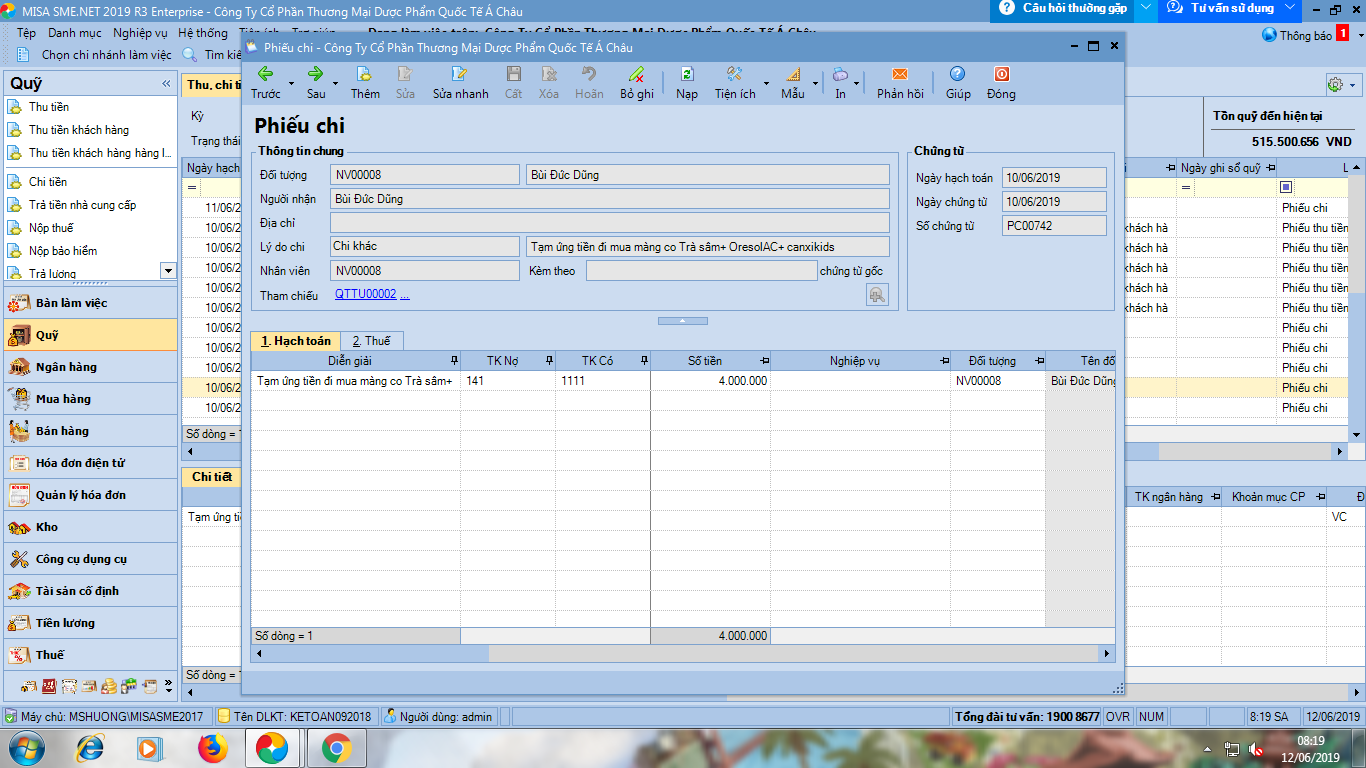The height and width of the screenshot is (768, 1366).
Task: Click the Thêm (add new) toolbar icon
Action: [x=365, y=74]
